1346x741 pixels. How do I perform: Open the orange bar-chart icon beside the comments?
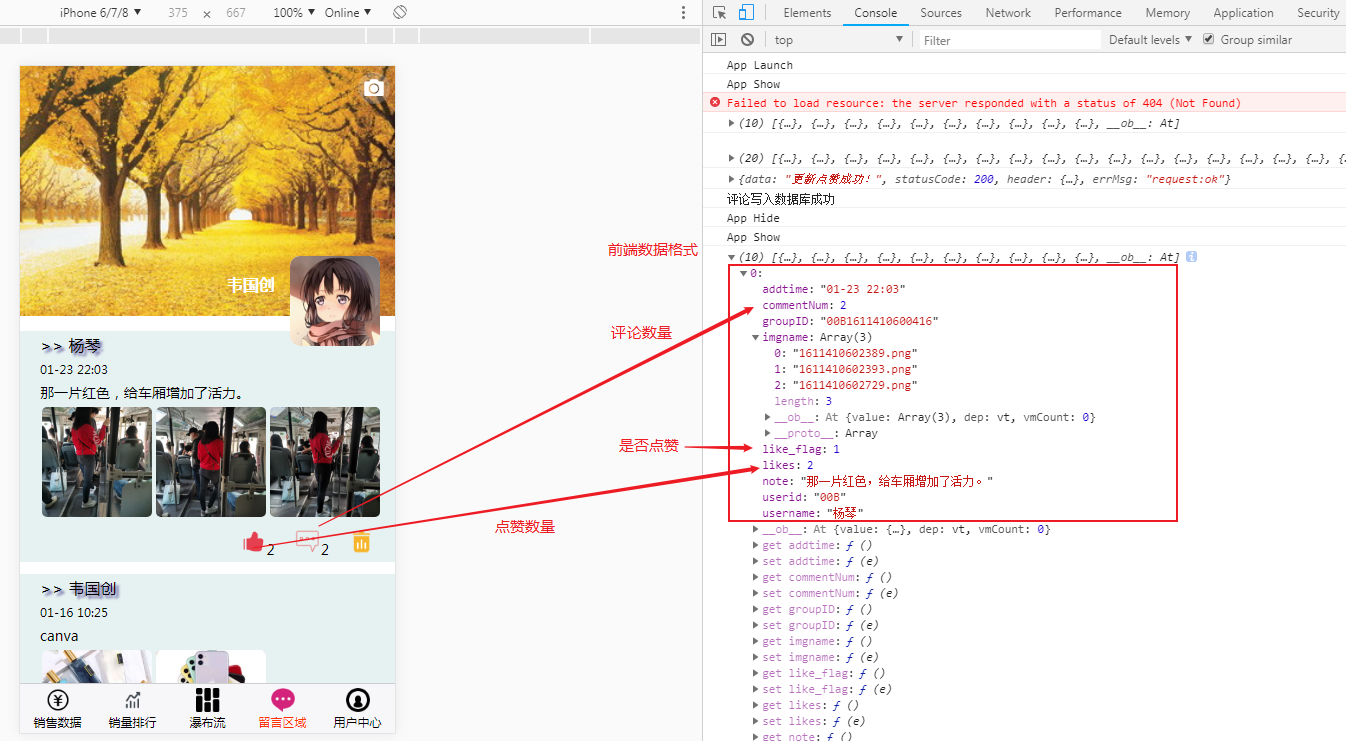click(360, 542)
